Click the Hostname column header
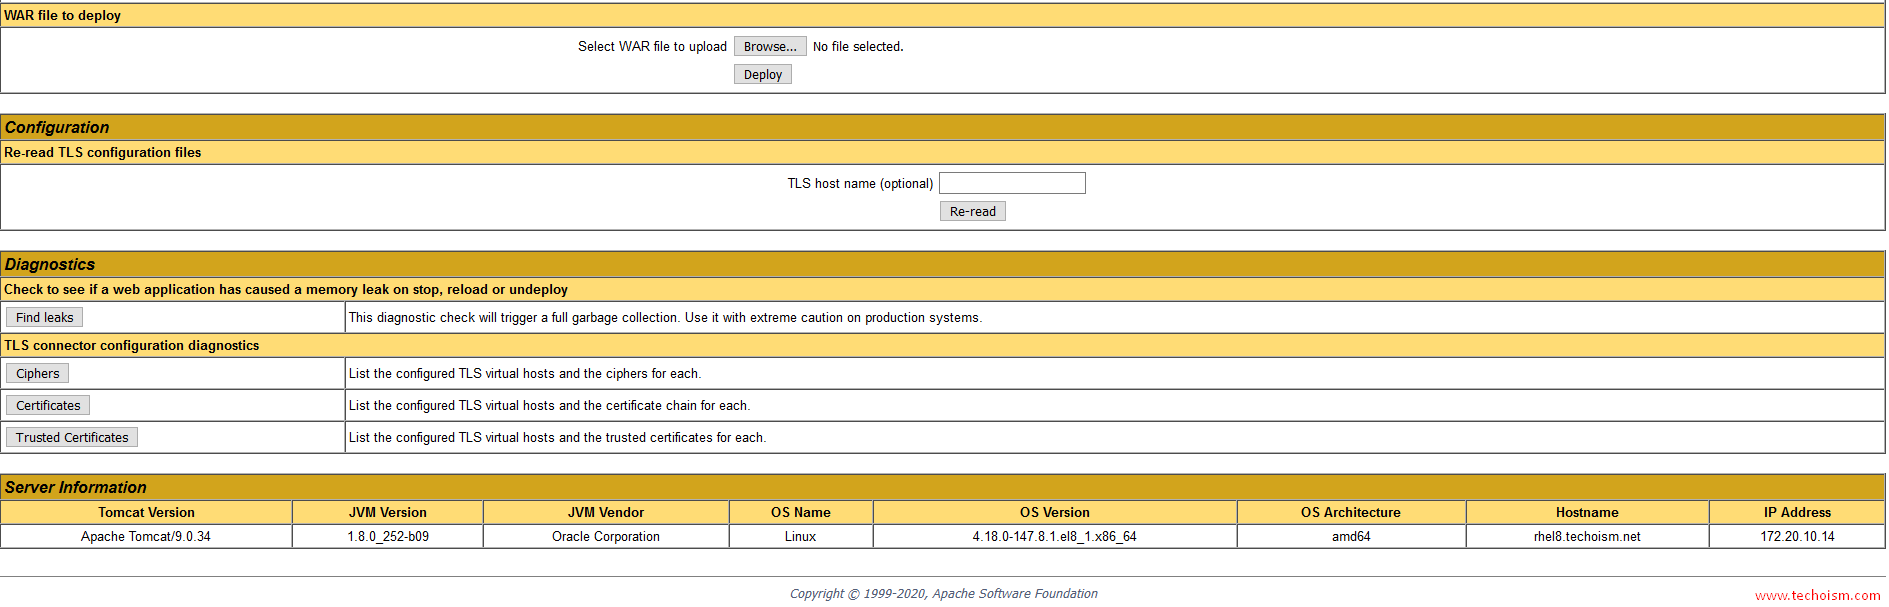This screenshot has height=607, width=1889. click(1587, 512)
